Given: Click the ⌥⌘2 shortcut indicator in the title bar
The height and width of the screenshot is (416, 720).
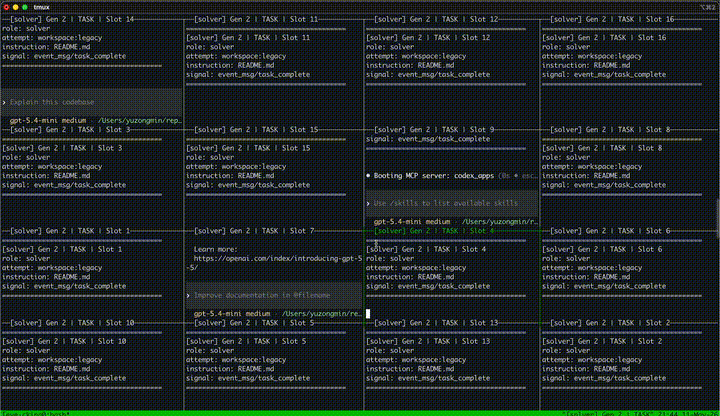Looking at the screenshot, I should point(709,7).
